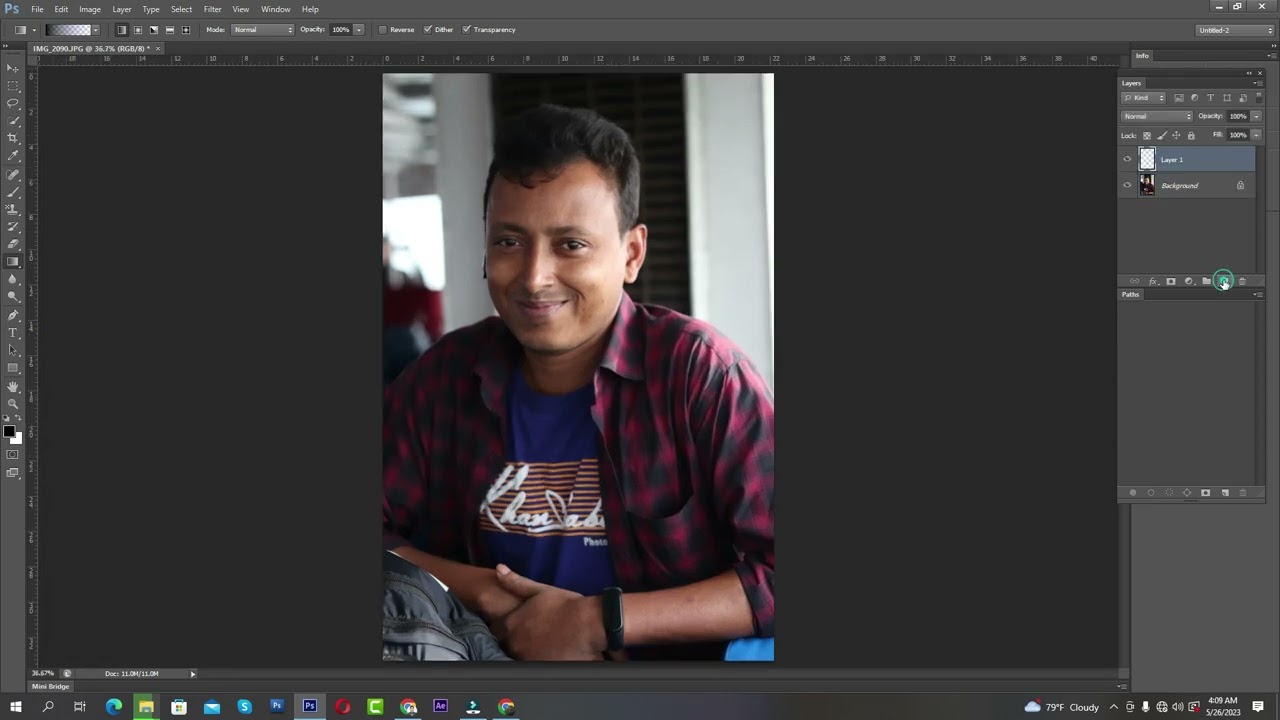This screenshot has height=720, width=1280.
Task: Select the Move tool
Action: (x=13, y=68)
